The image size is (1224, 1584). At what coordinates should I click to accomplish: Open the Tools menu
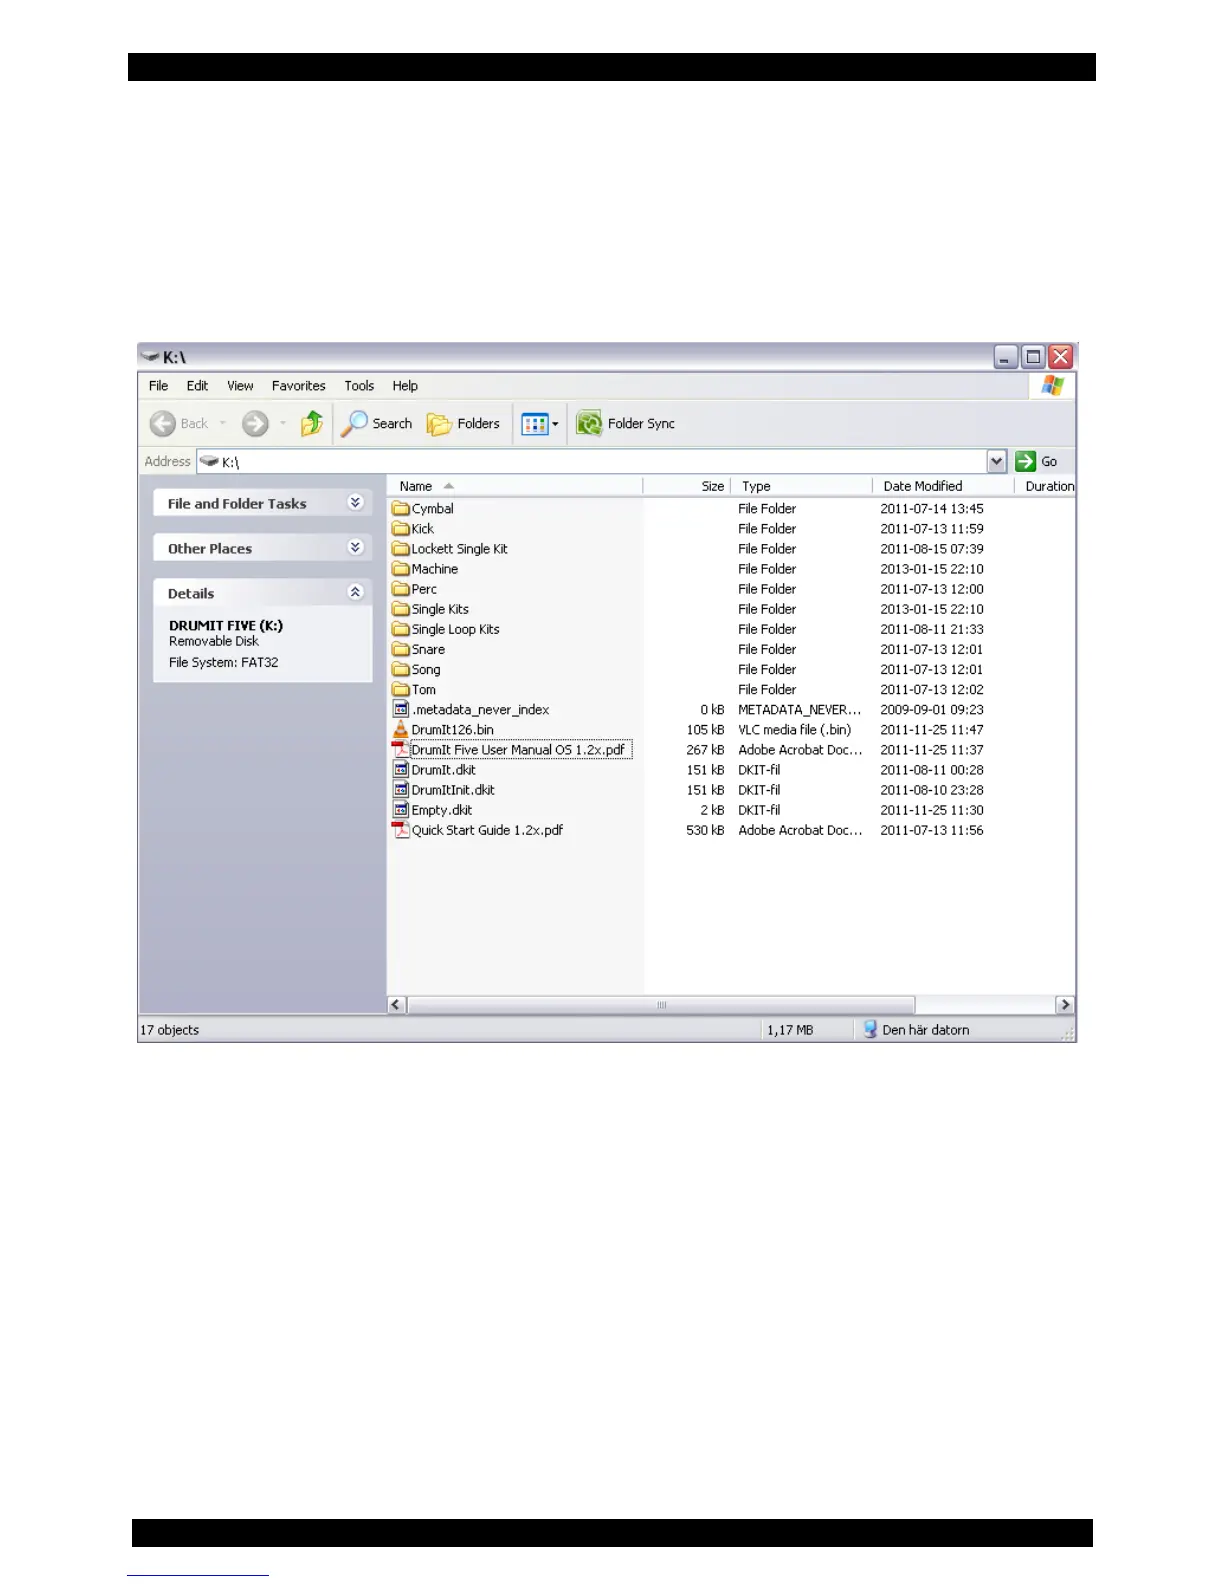pos(359,386)
